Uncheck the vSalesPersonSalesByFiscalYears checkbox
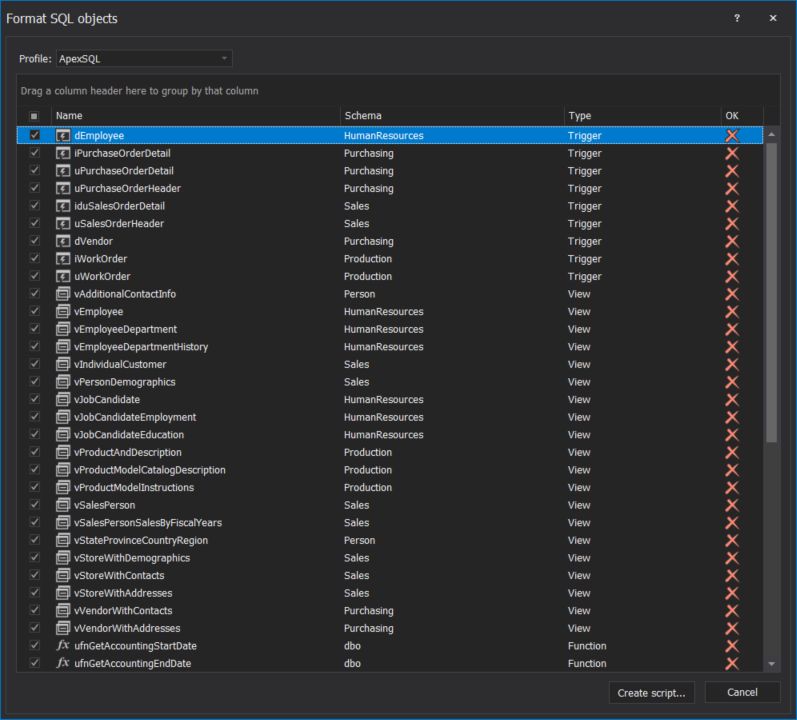 click(35, 522)
